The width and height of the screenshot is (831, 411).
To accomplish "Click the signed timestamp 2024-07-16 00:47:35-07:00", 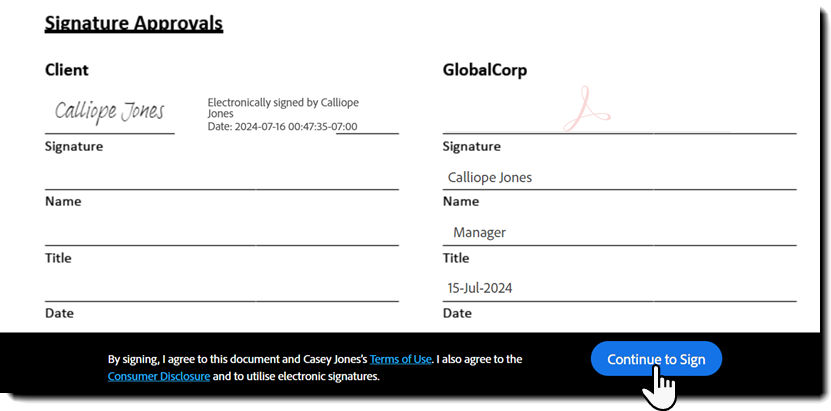I will pyautogui.click(x=296, y=127).
